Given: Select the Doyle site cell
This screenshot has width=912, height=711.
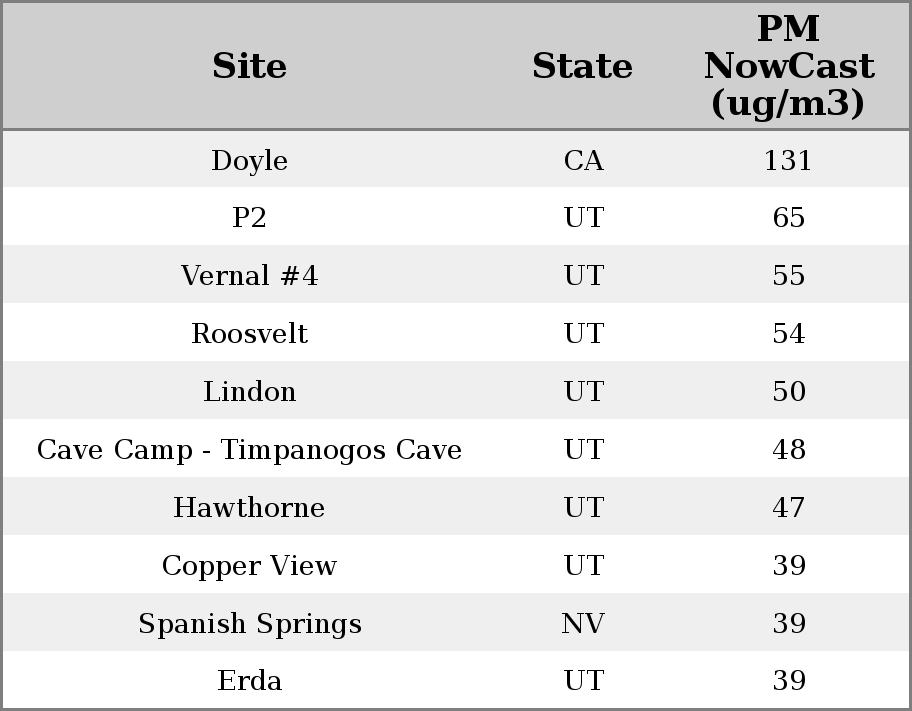Looking at the screenshot, I should [x=249, y=161].
